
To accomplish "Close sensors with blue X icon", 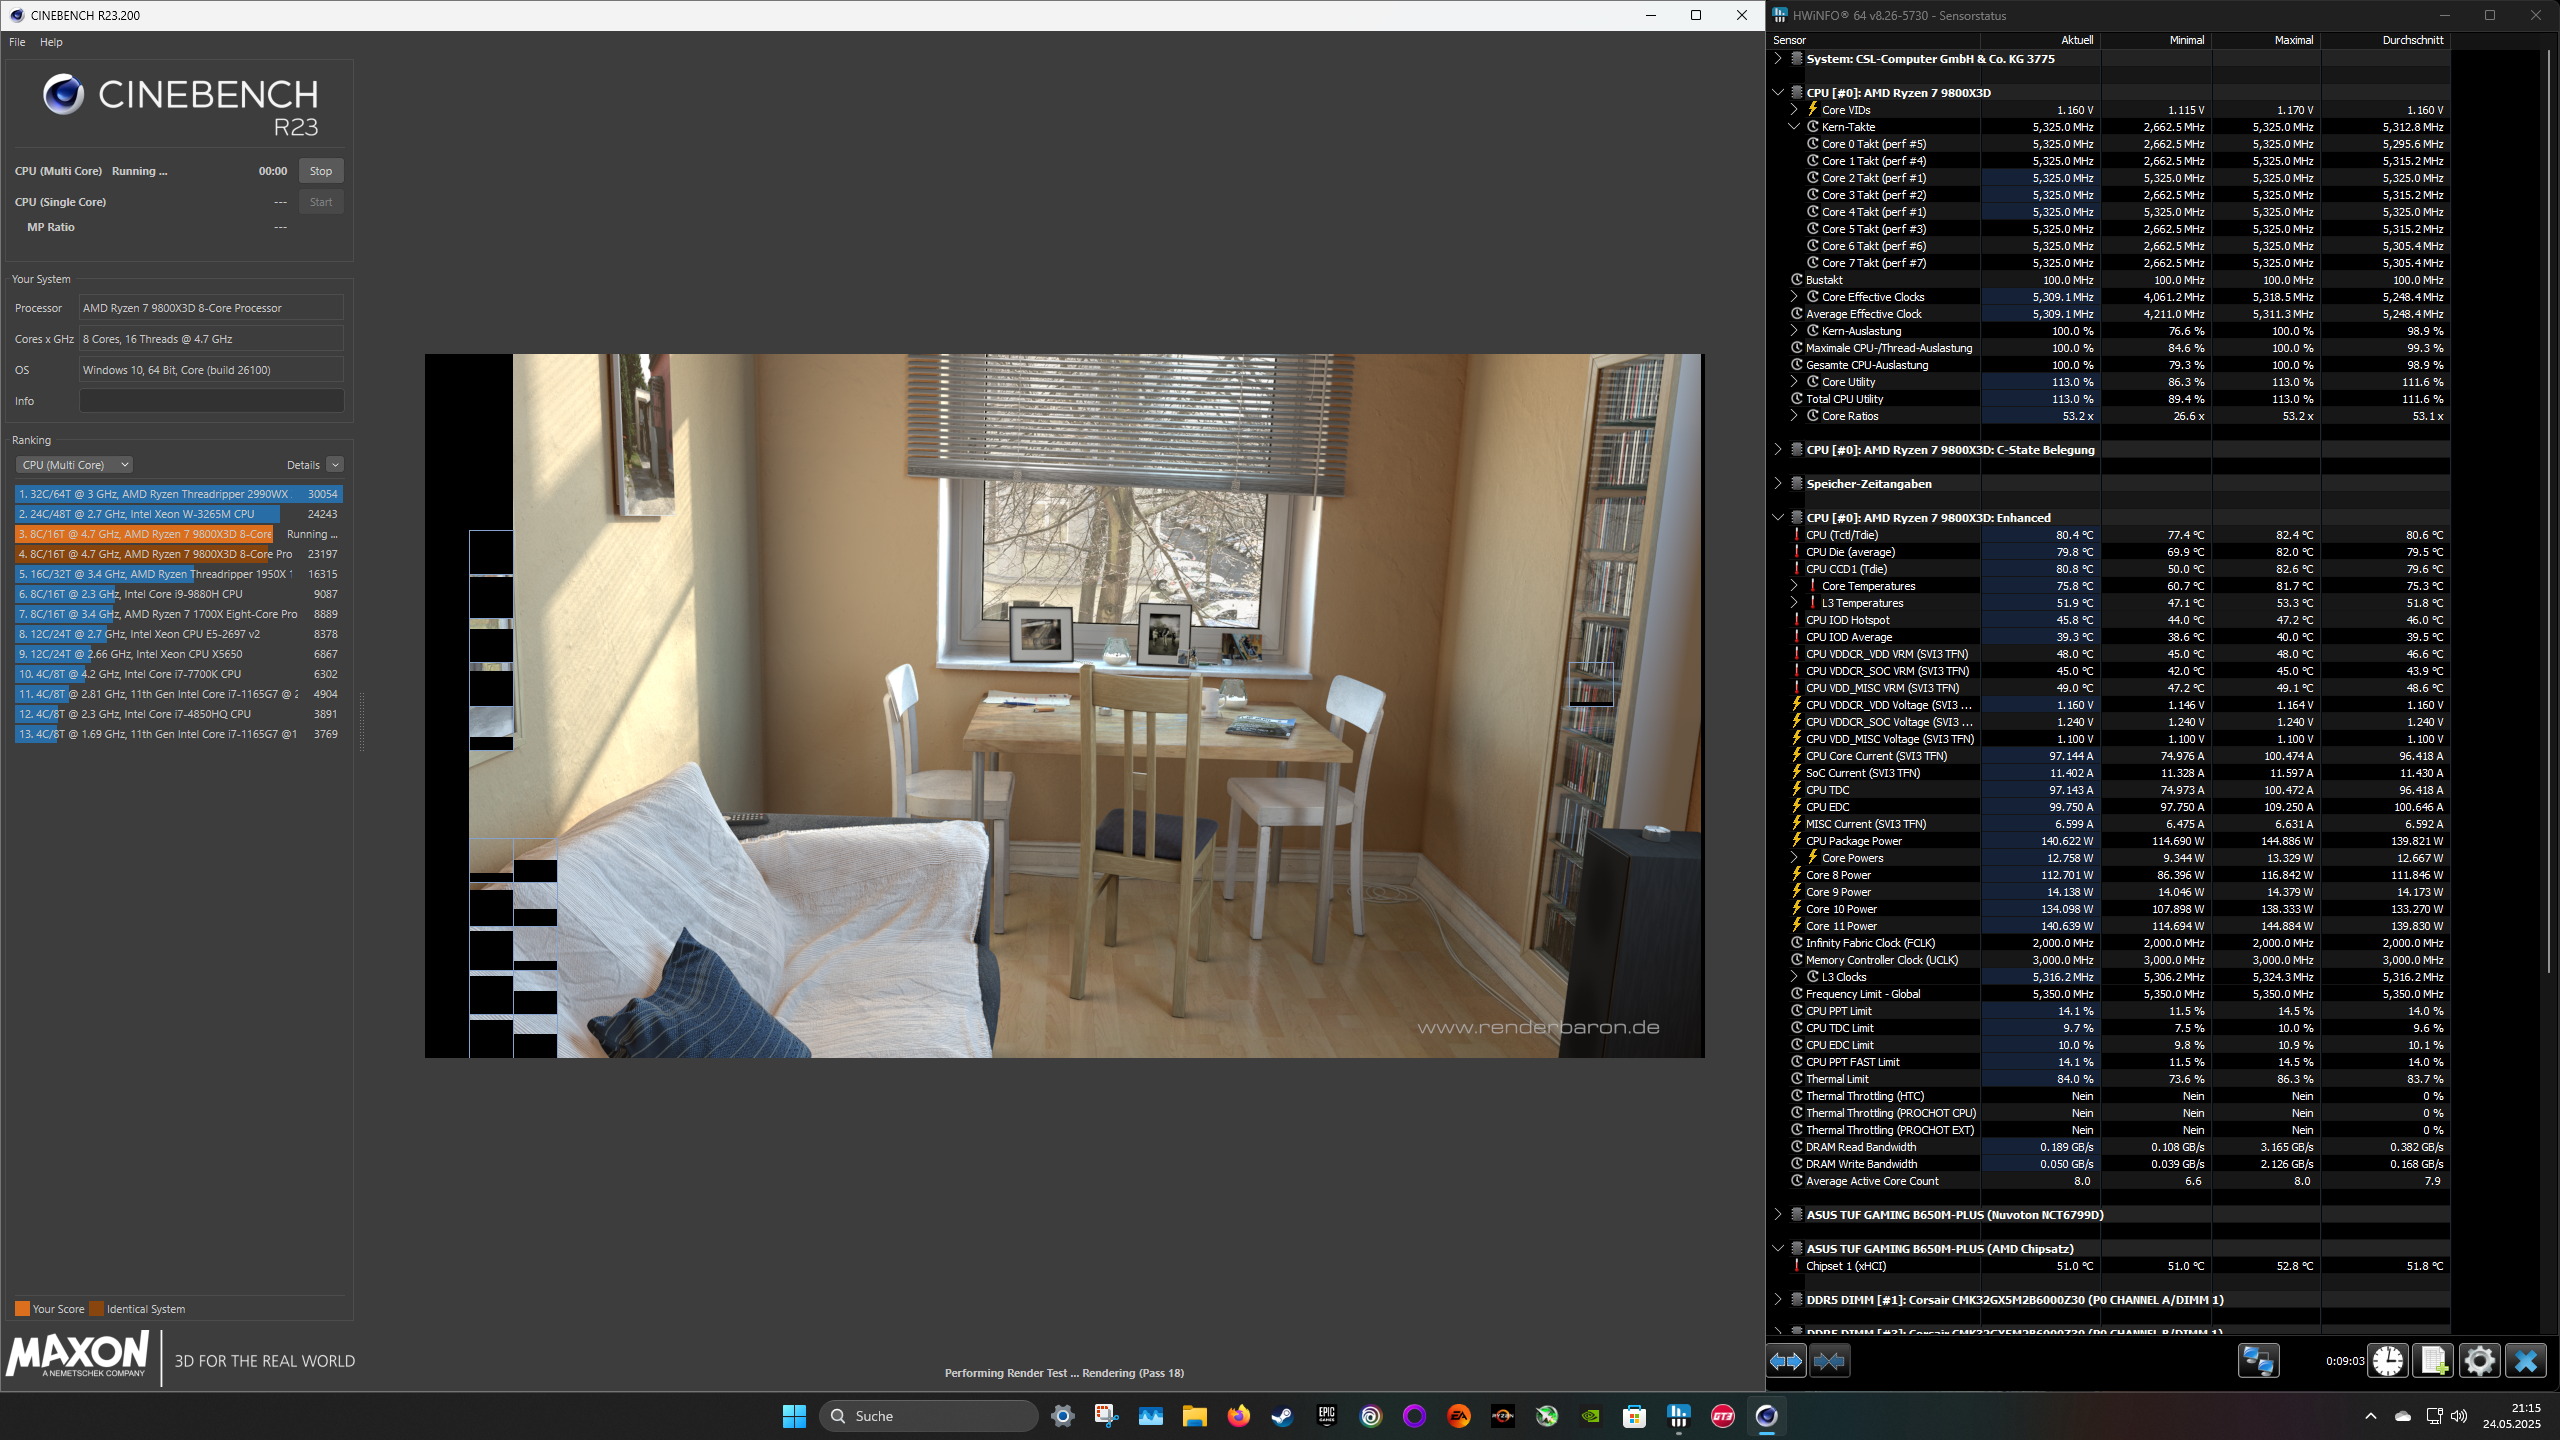I will (x=2525, y=1361).
